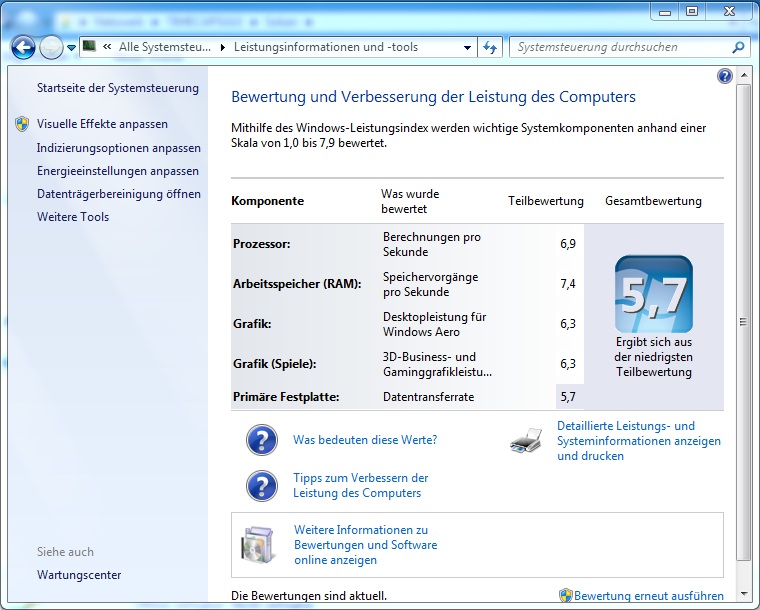Expand the double-chevron breadcrumb overflow

[x=107, y=47]
